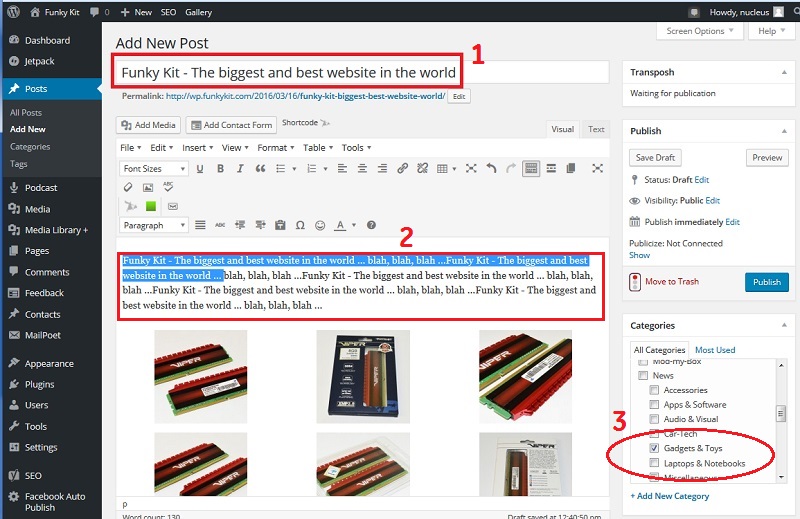Image resolution: width=800 pixels, height=519 pixels.
Task: Open Screen Options panel
Action: 699,31
